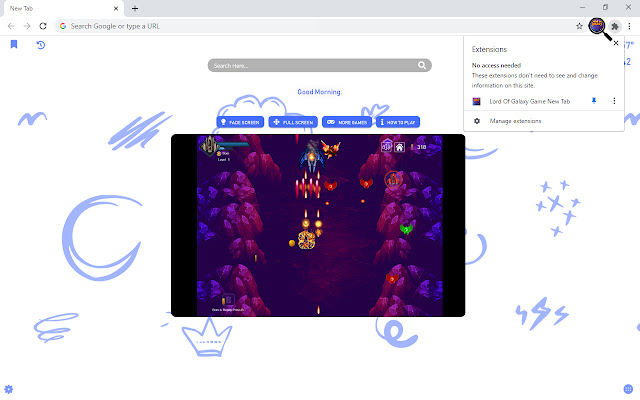Close the New Tab tab
Screen dimensions: 640x400
116,9
